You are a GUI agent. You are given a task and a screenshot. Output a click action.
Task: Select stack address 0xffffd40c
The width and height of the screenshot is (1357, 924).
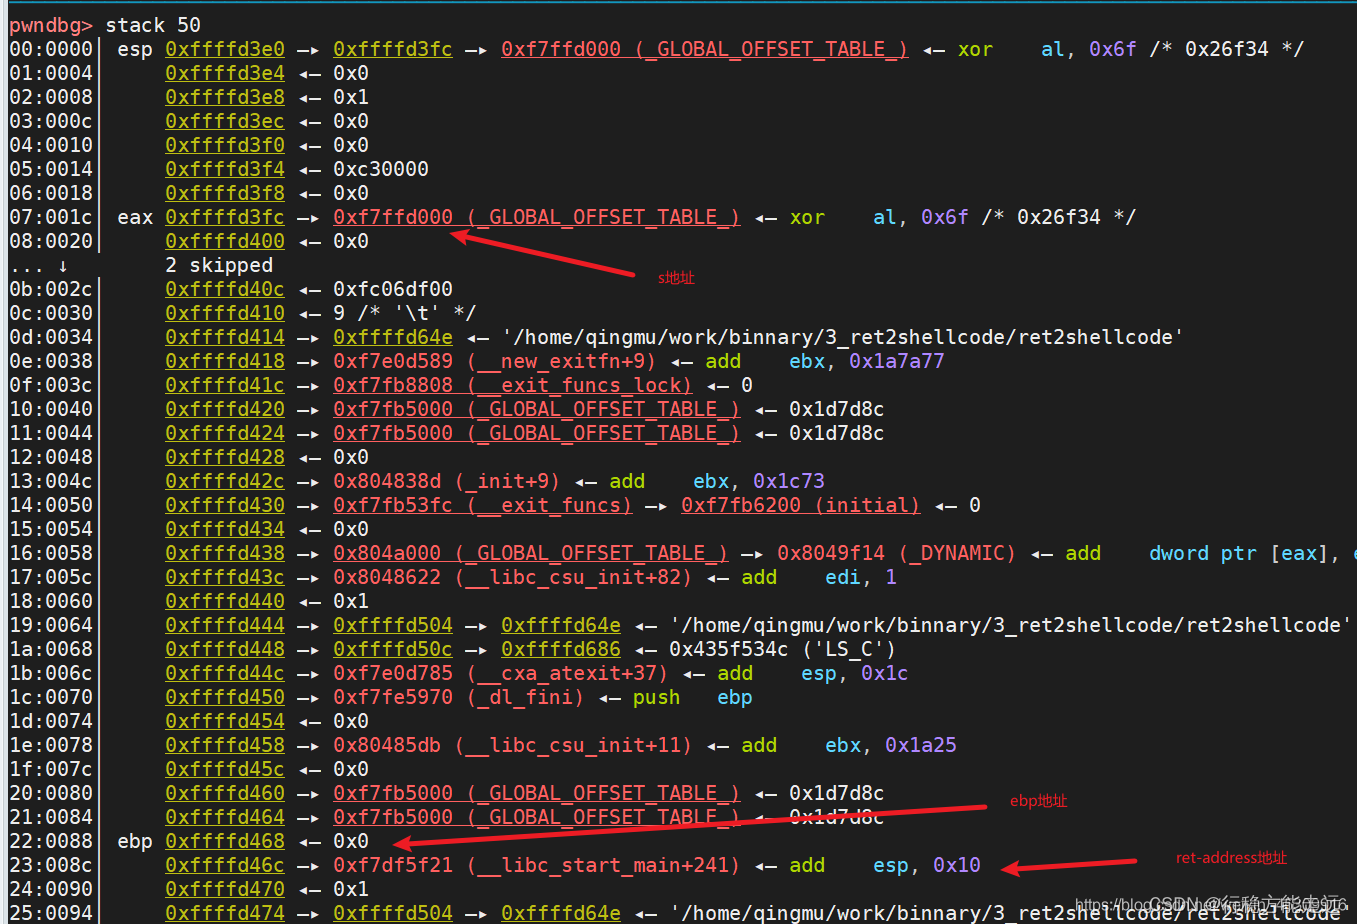(225, 289)
